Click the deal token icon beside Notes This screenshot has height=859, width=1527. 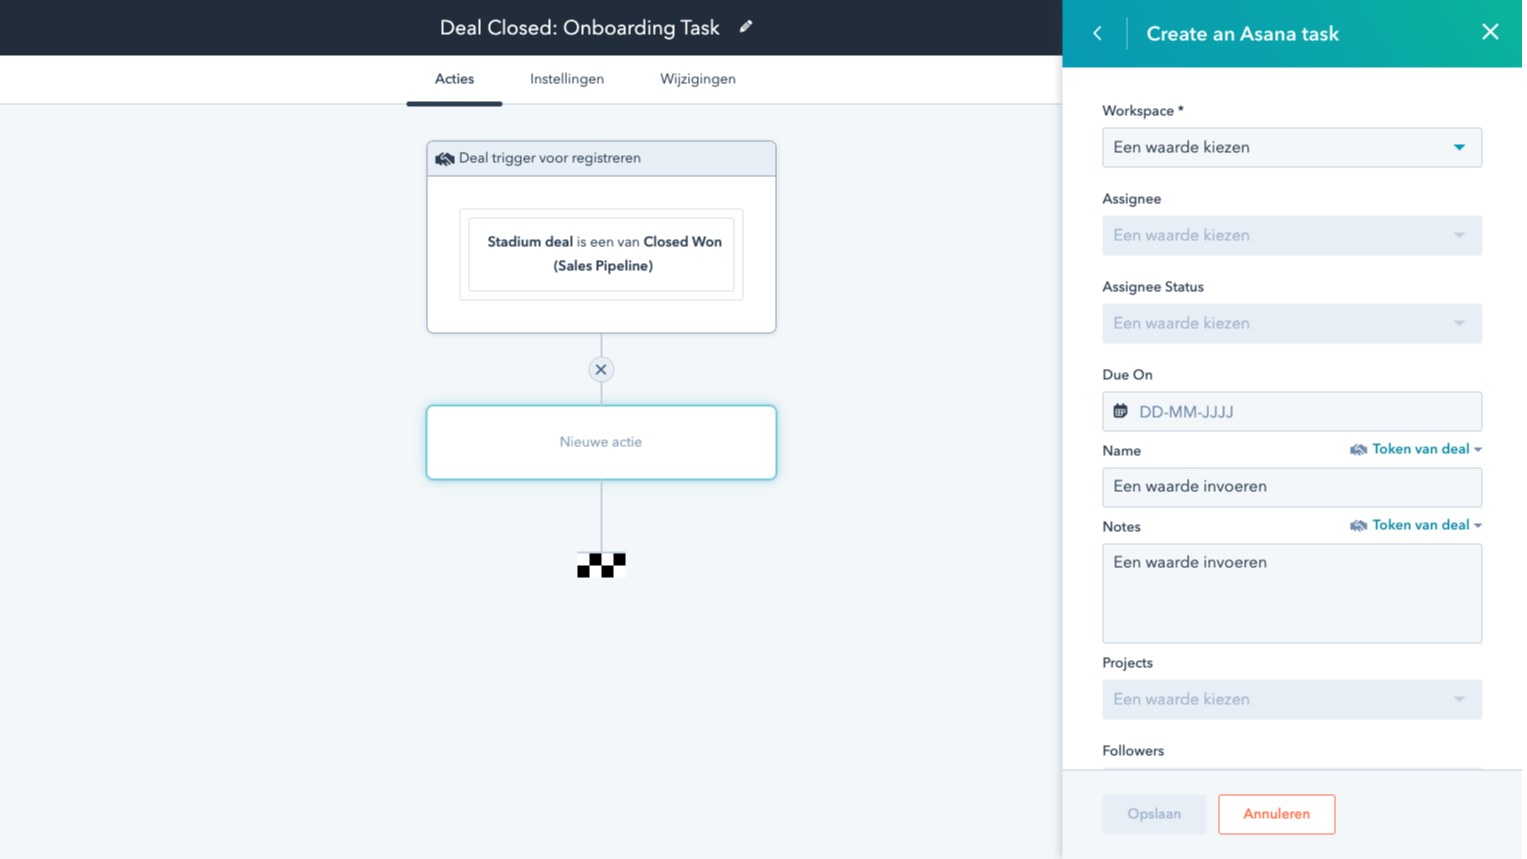[1359, 525]
